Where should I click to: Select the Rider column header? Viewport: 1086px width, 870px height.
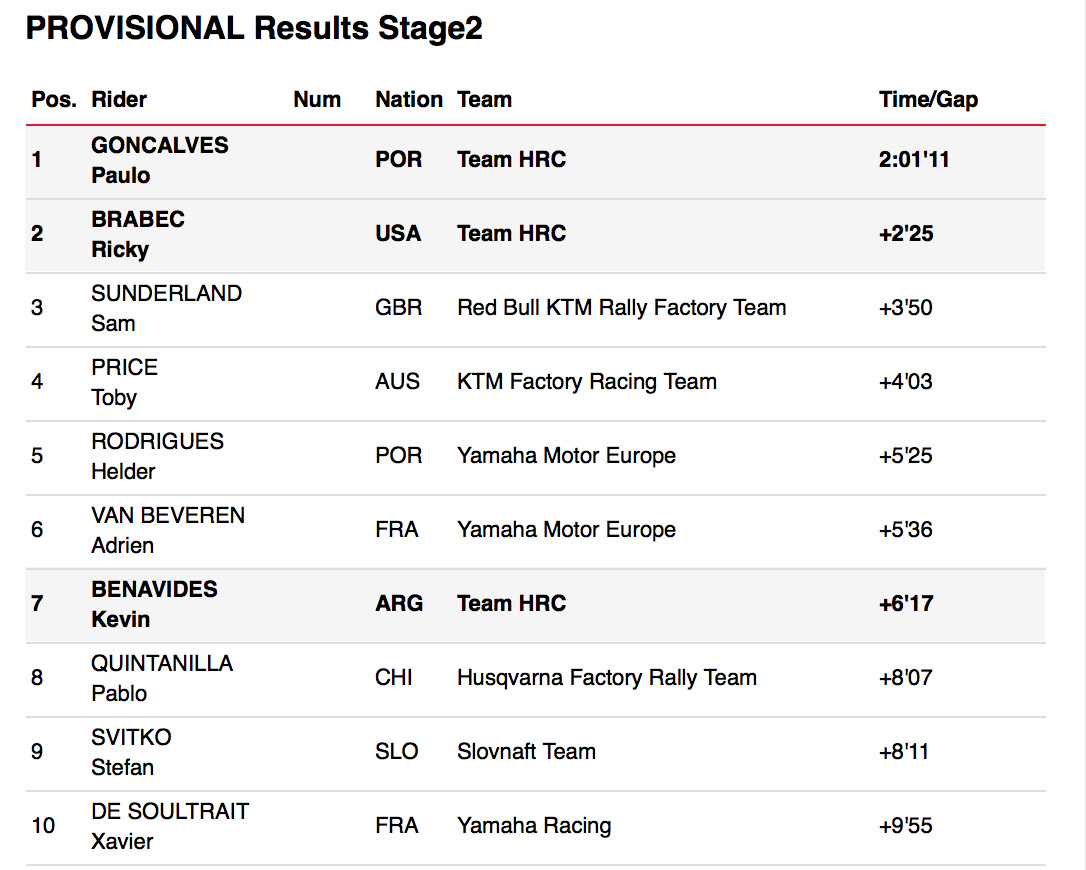pyautogui.click(x=119, y=100)
